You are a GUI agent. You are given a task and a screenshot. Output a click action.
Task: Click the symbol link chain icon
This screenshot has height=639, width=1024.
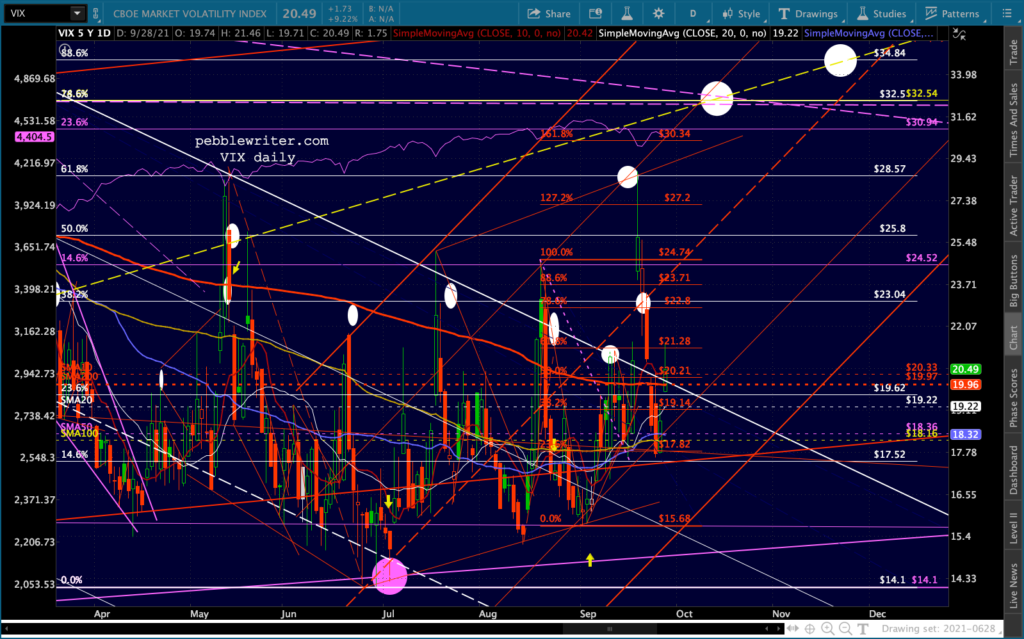(x=96, y=13)
